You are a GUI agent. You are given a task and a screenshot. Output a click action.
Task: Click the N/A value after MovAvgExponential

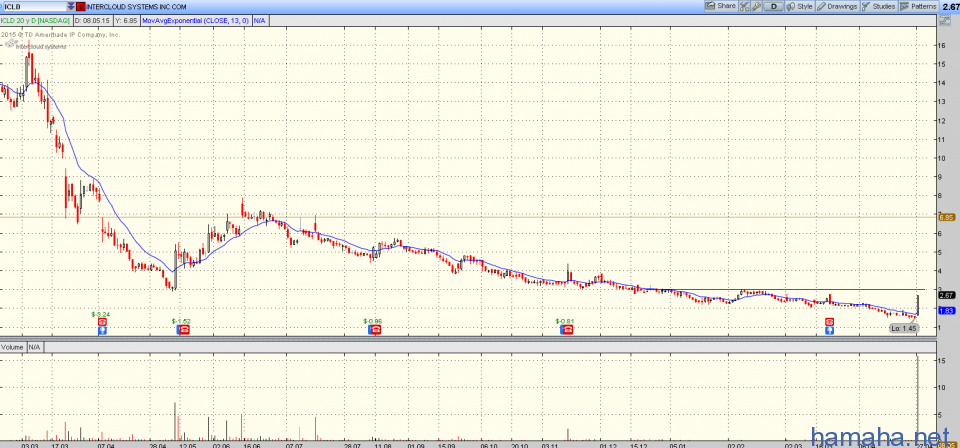260,21
